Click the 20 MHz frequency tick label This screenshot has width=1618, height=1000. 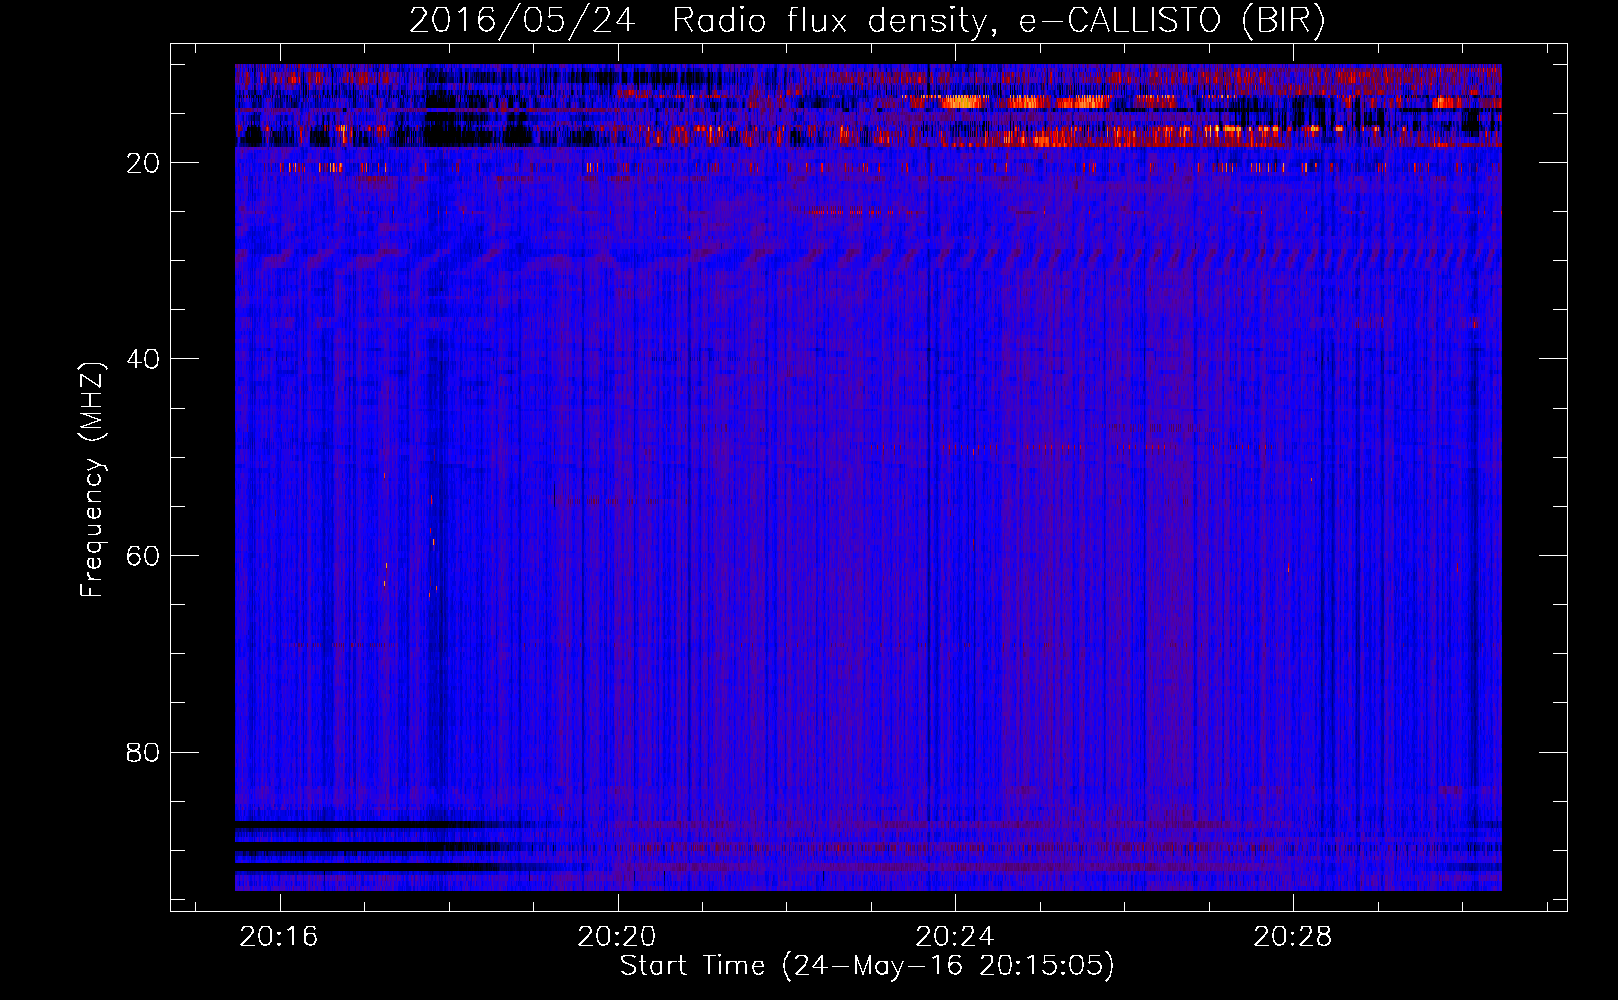click(x=143, y=163)
